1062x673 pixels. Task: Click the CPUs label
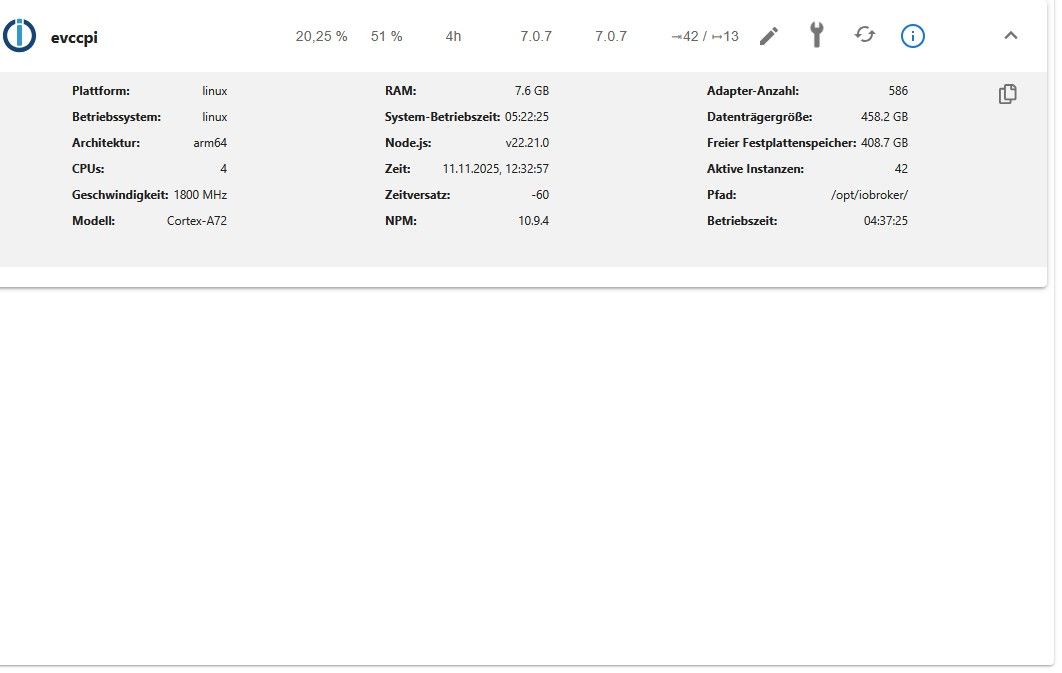(88, 169)
